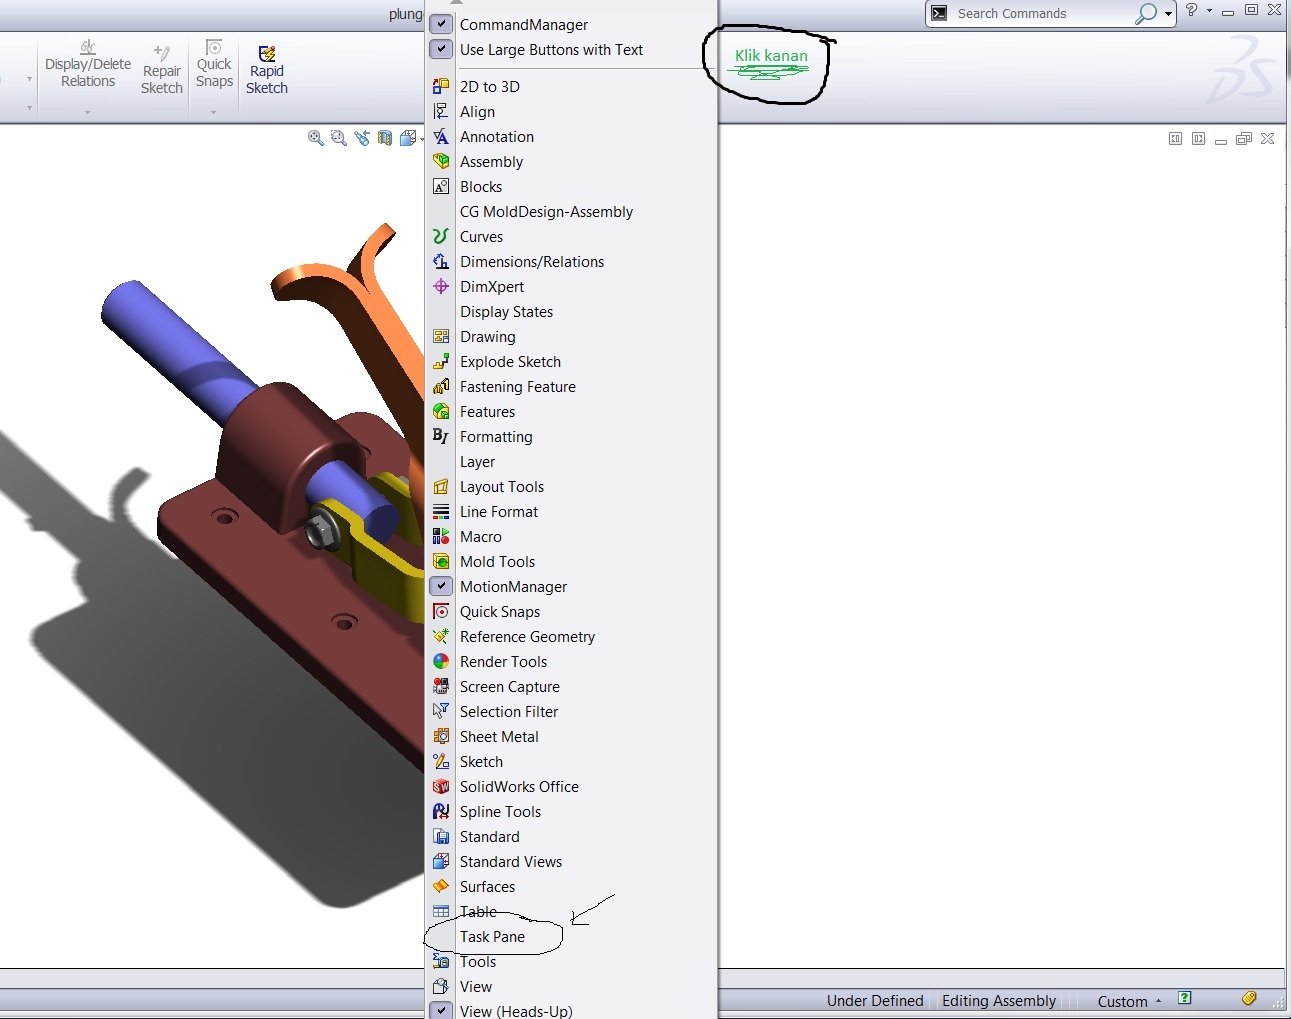1291x1019 pixels.
Task: Select the Zoom to Fit icon
Action: (316, 138)
